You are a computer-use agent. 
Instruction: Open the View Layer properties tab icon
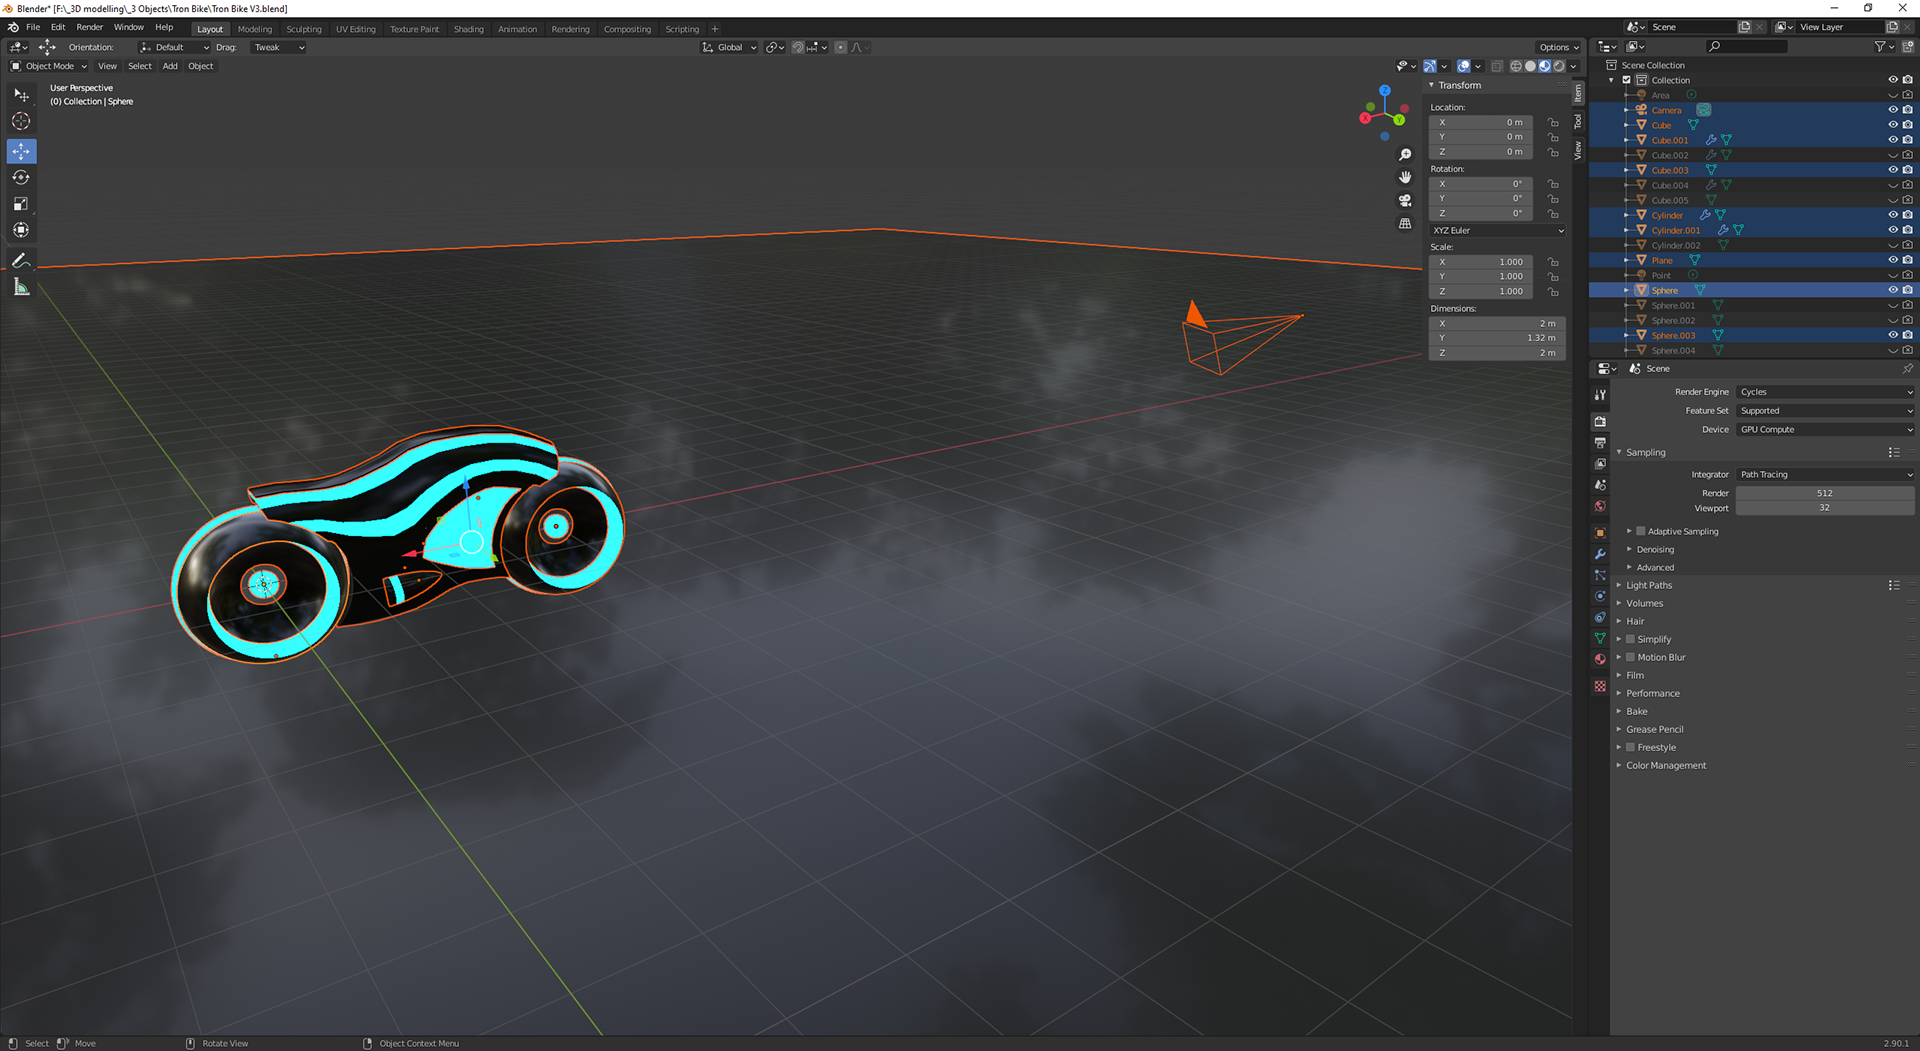point(1600,463)
